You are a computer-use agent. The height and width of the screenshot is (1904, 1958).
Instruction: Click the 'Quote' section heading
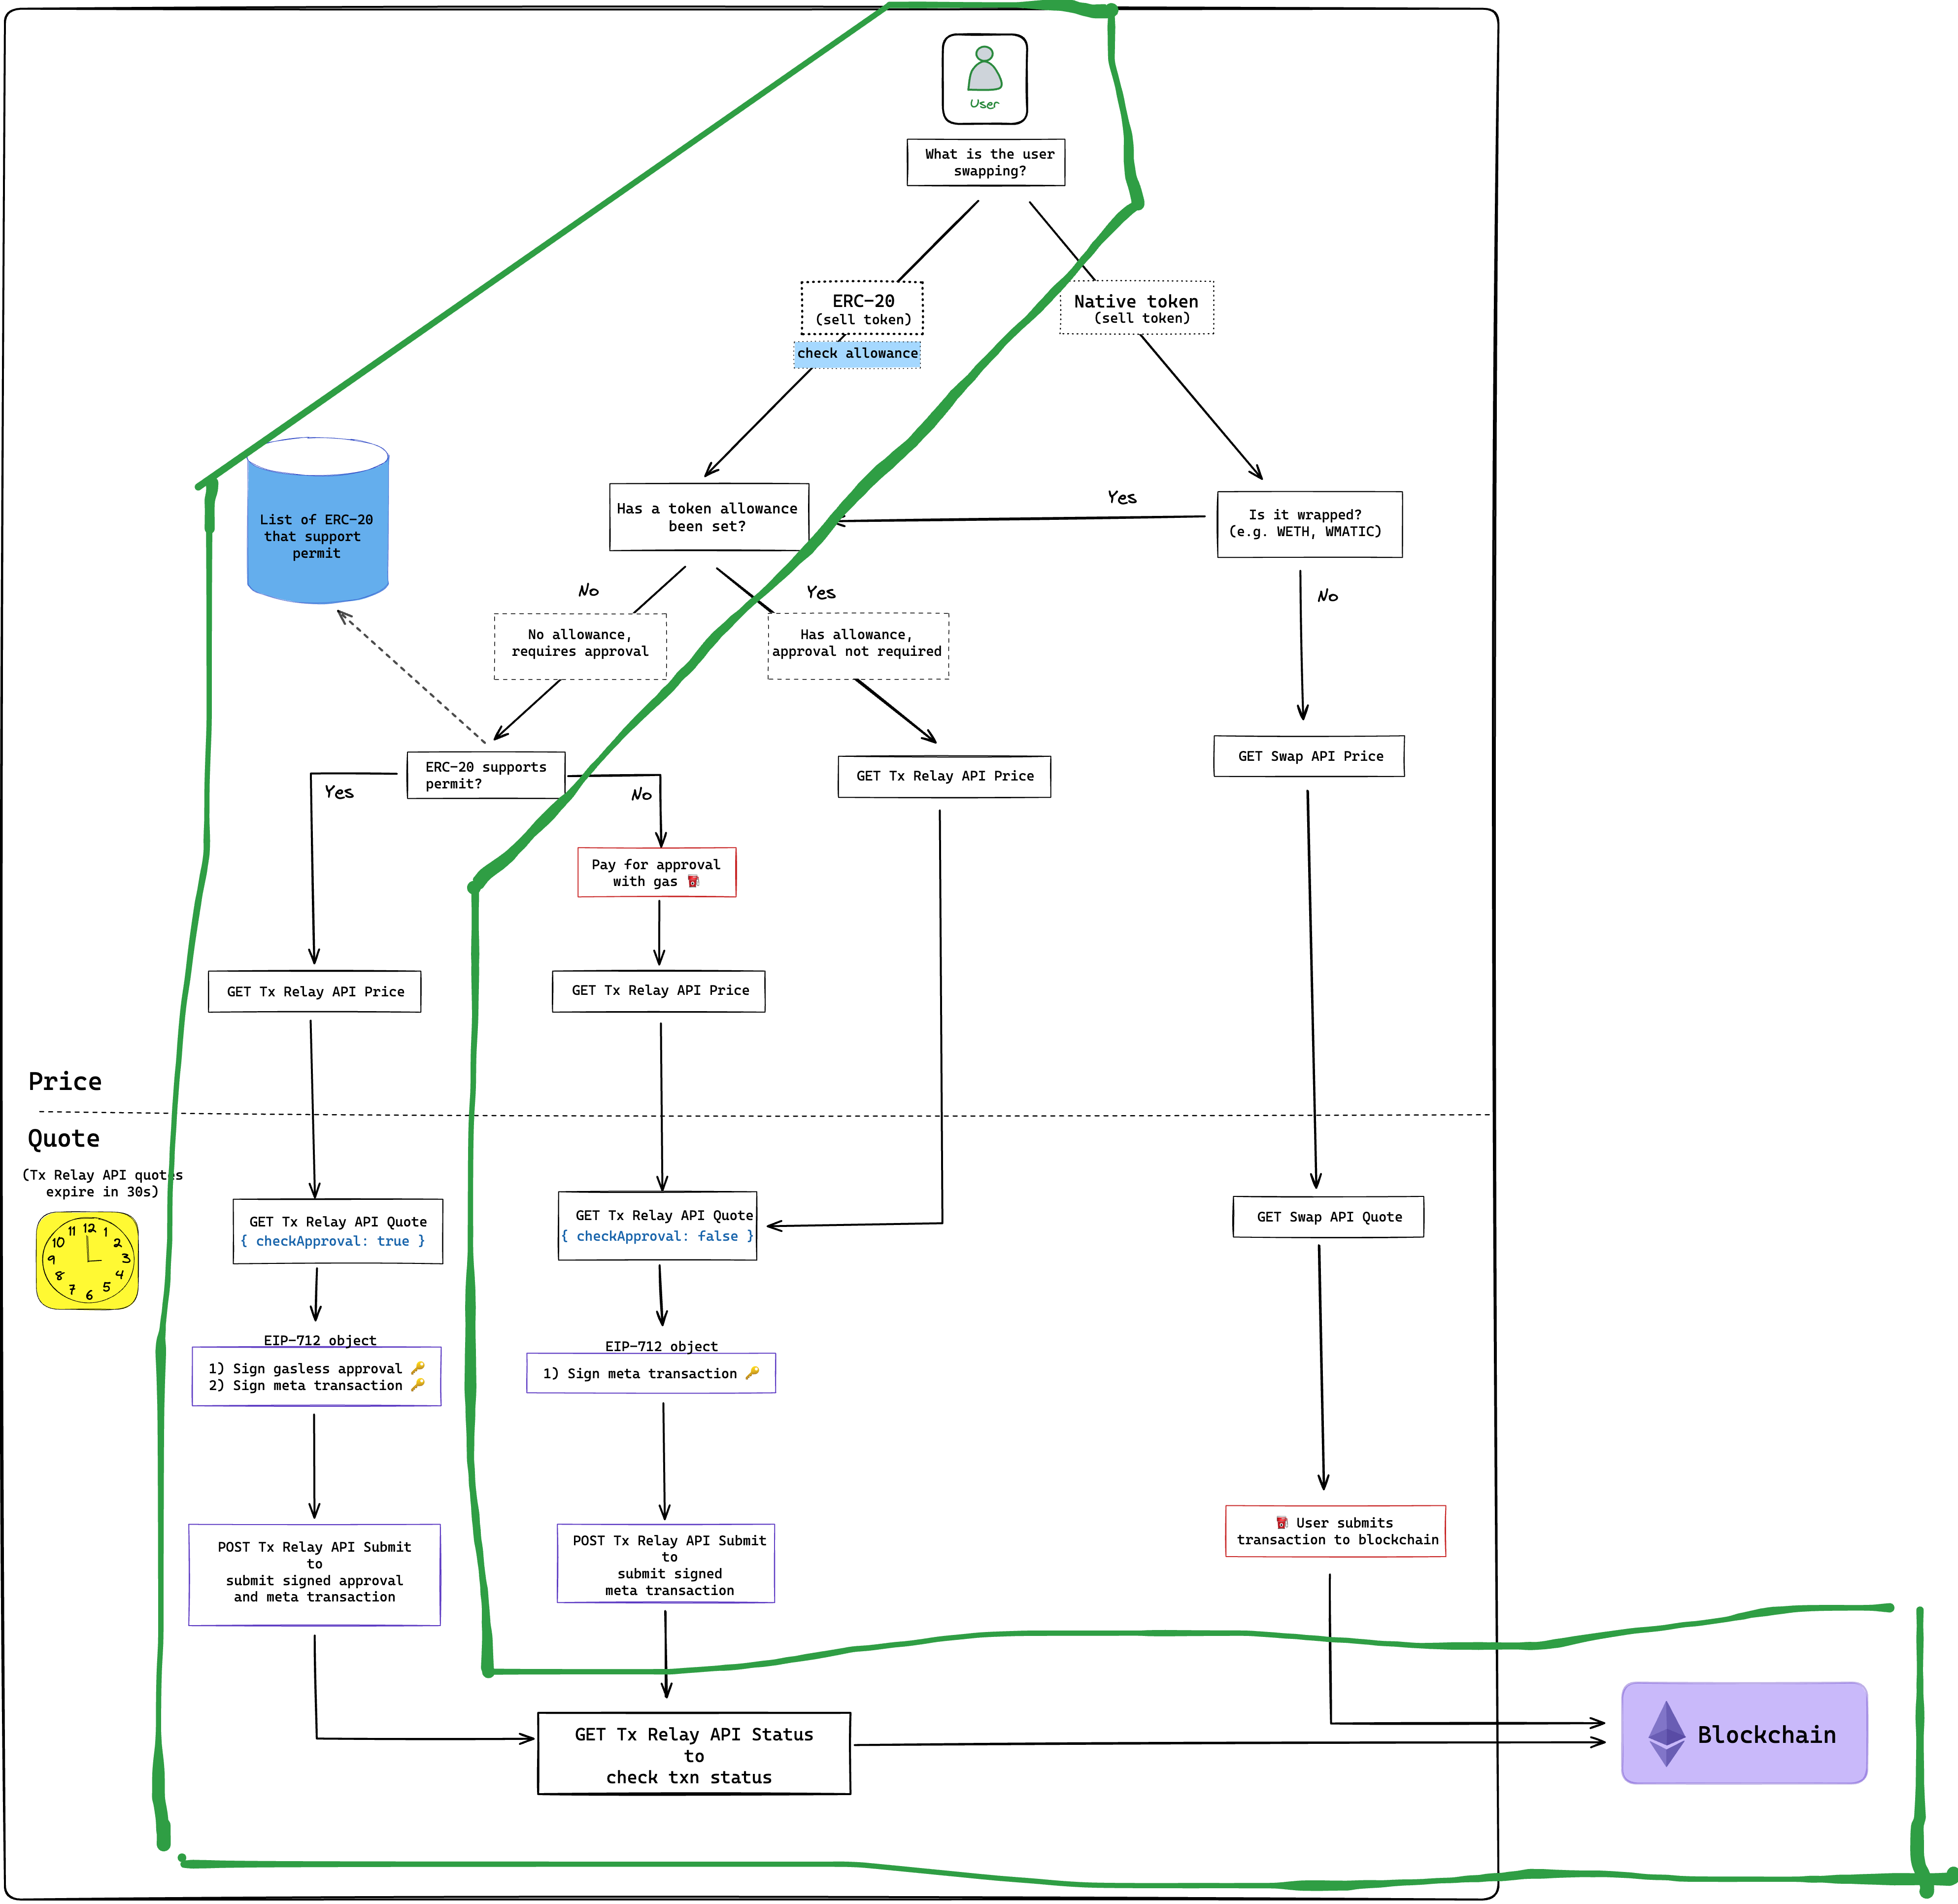64,1139
